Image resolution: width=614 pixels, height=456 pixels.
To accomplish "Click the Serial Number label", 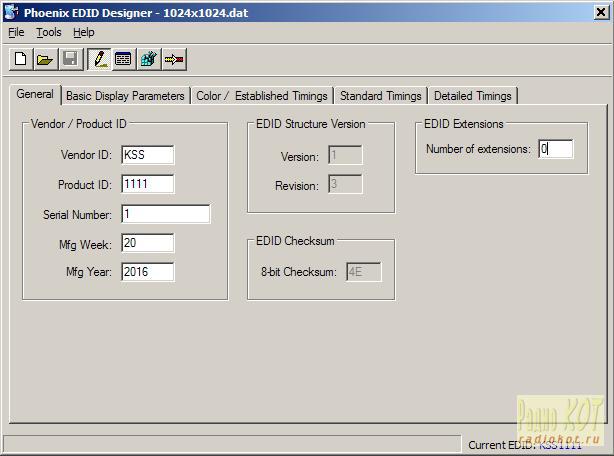I will 78,215.
